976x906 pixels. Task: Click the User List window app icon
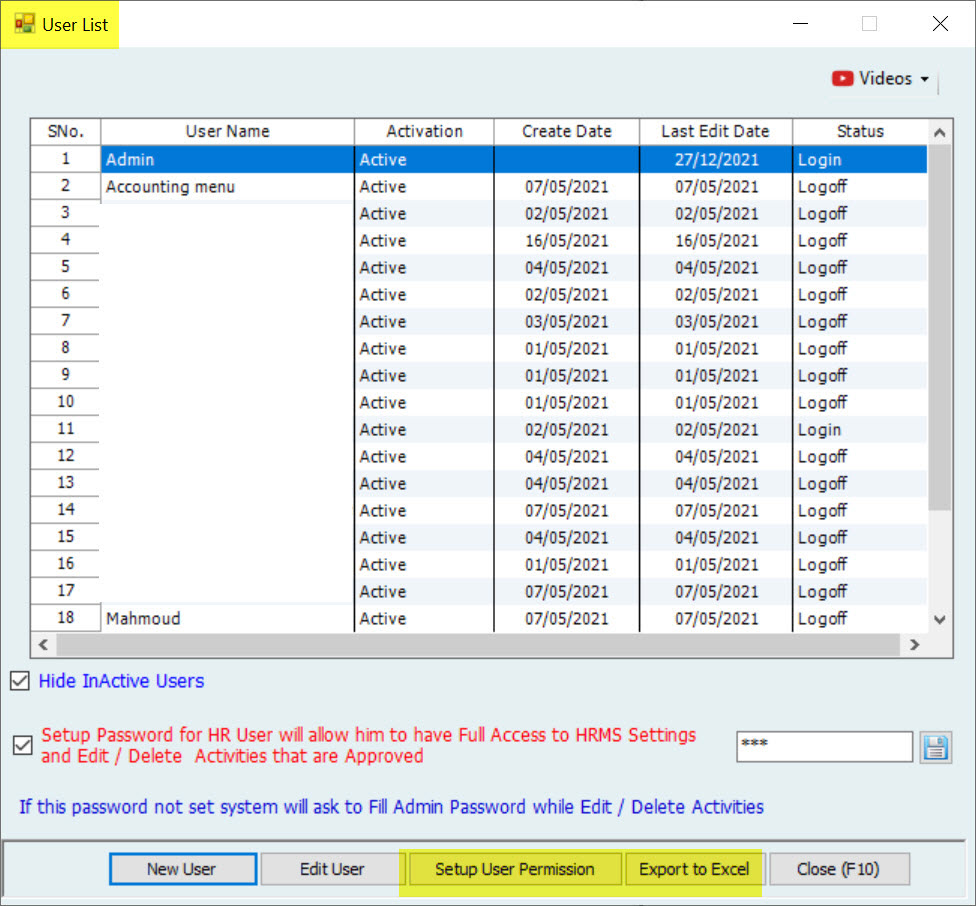tap(24, 25)
